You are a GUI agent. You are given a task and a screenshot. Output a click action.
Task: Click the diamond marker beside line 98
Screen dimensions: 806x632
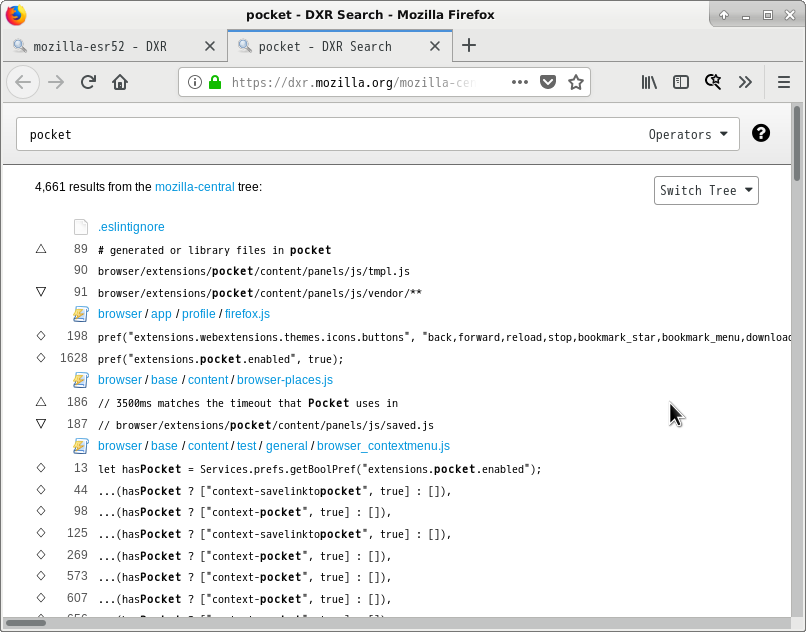[x=41, y=511]
